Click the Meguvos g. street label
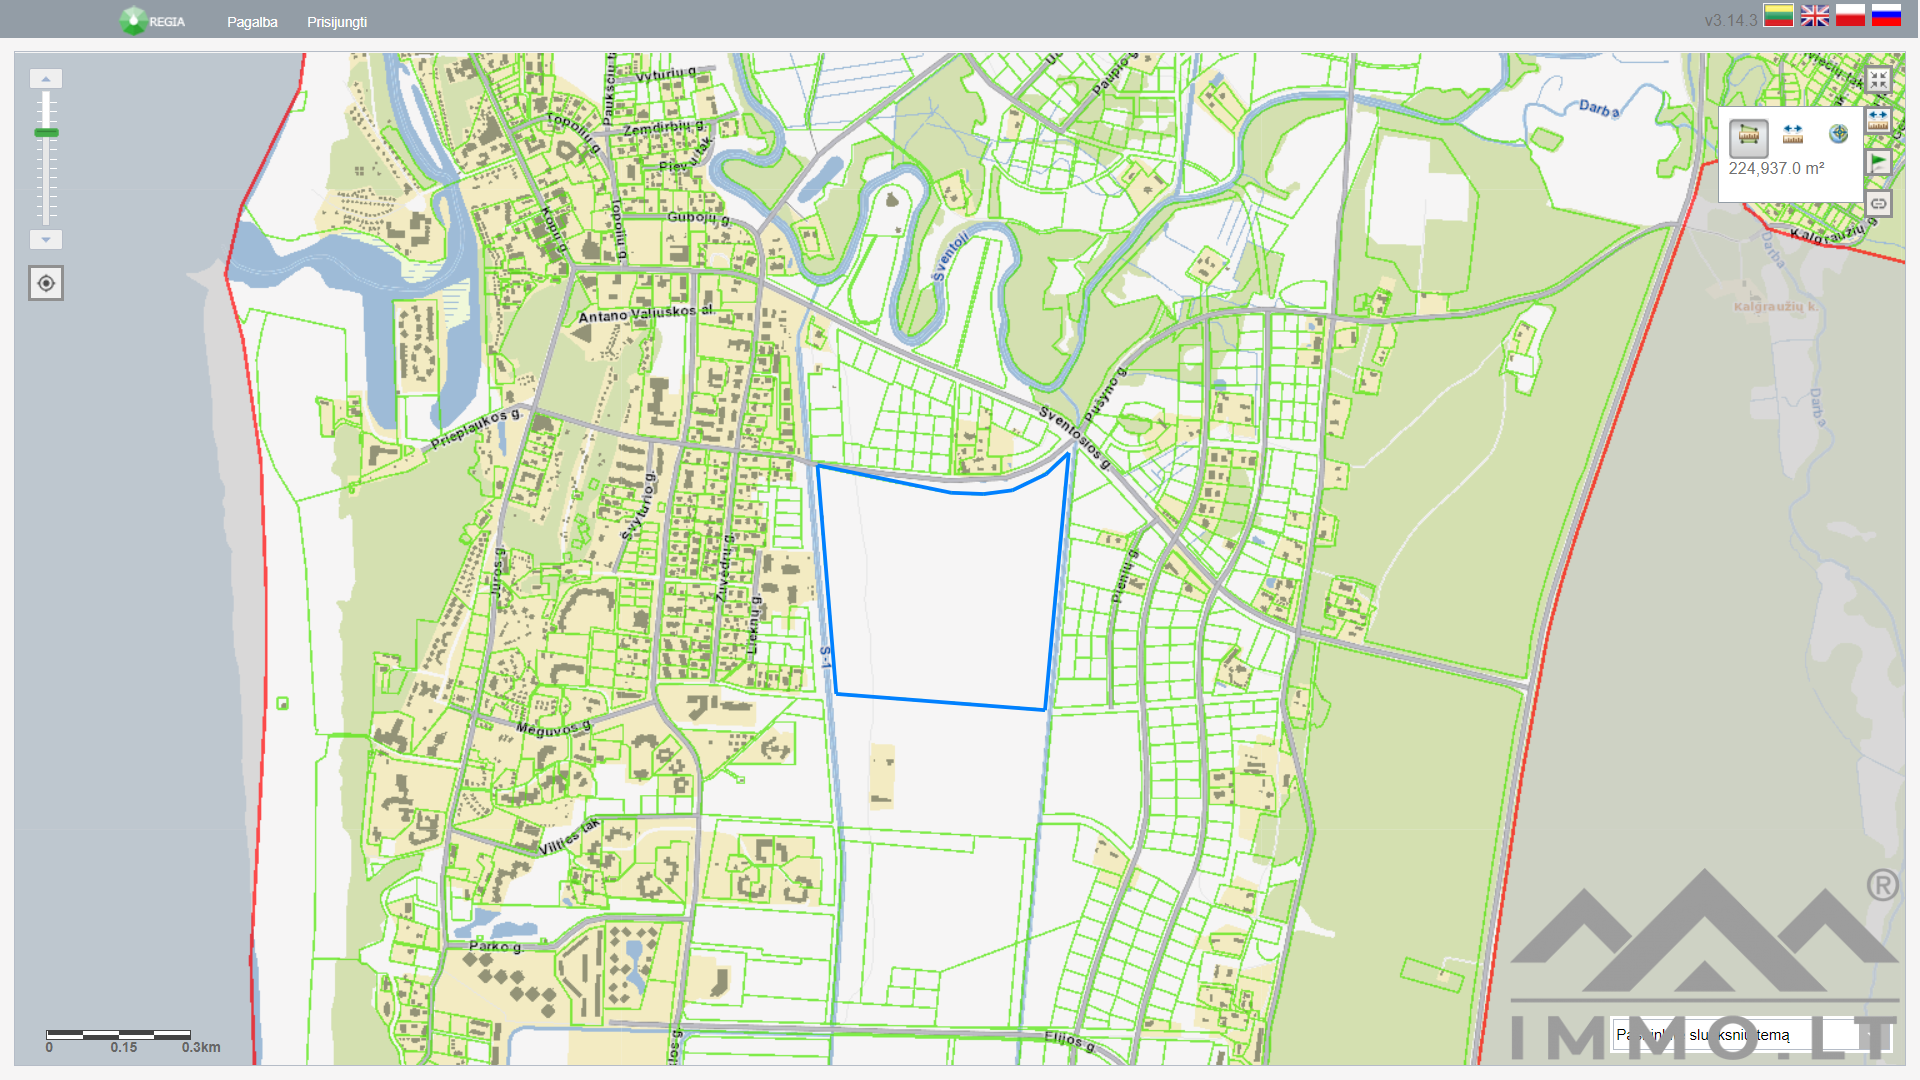 pos(553,728)
